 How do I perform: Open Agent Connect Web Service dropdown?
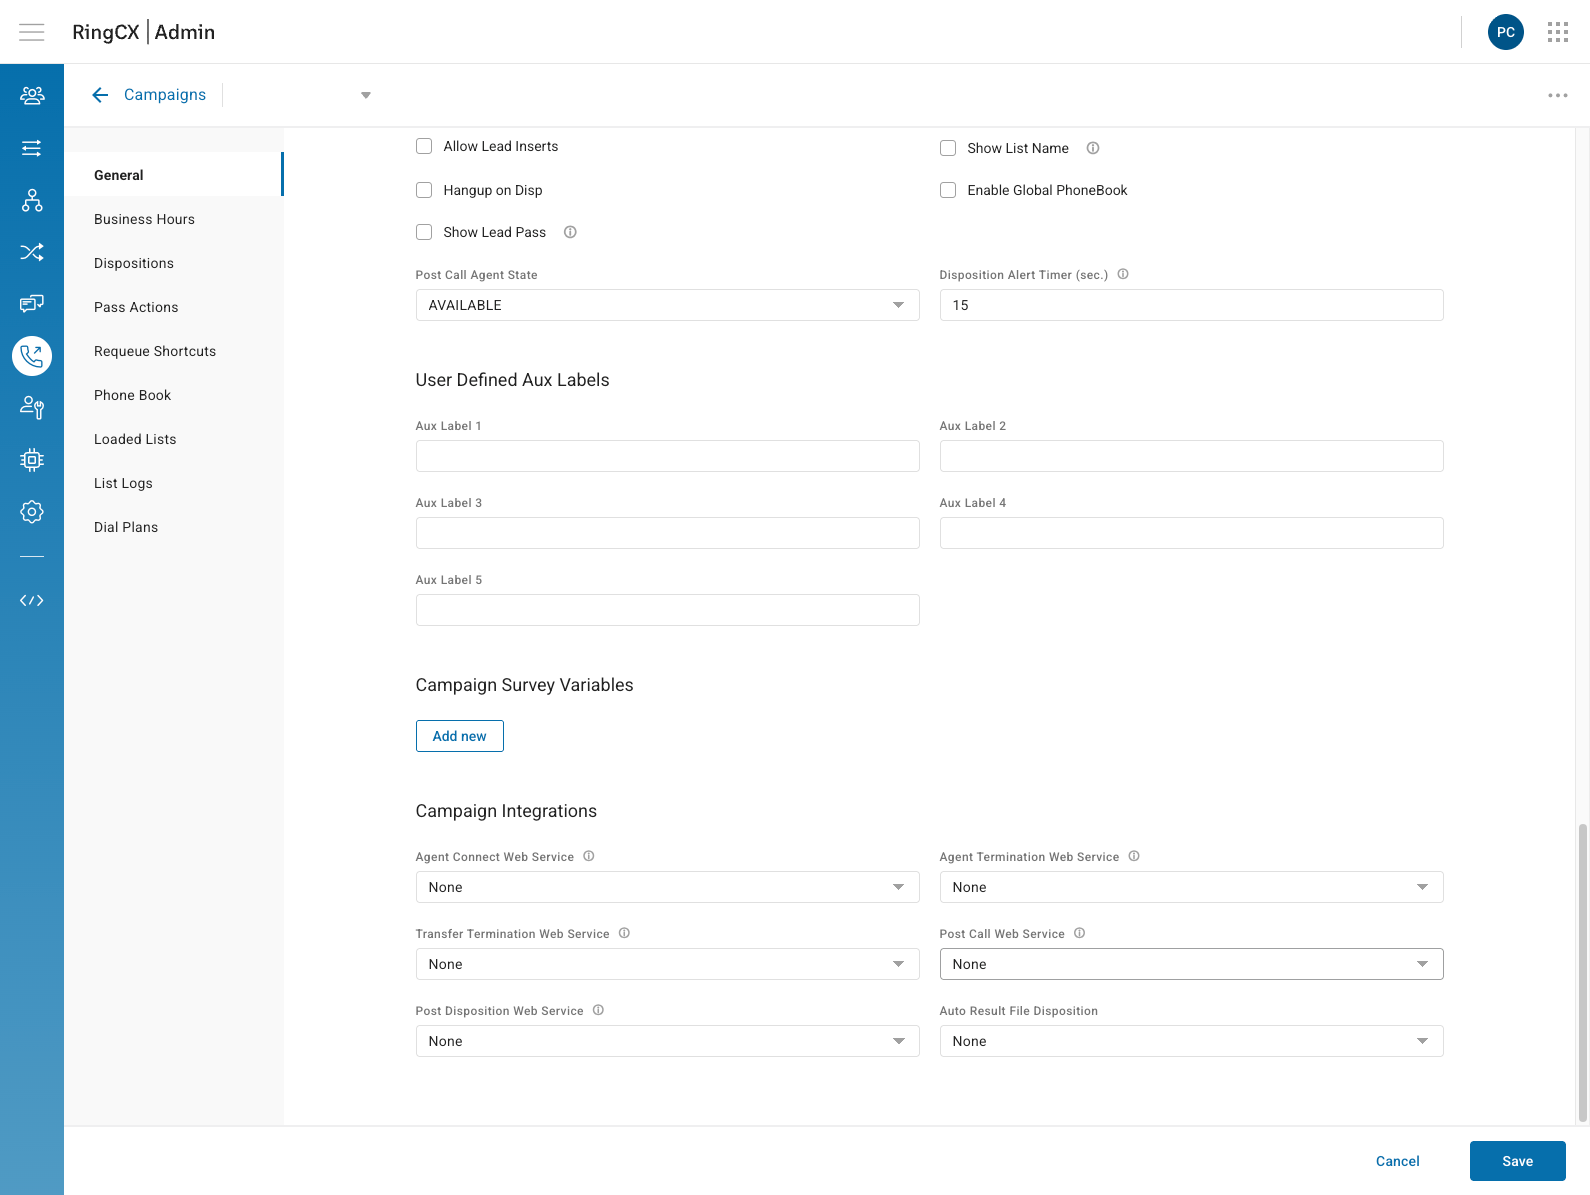(667, 887)
